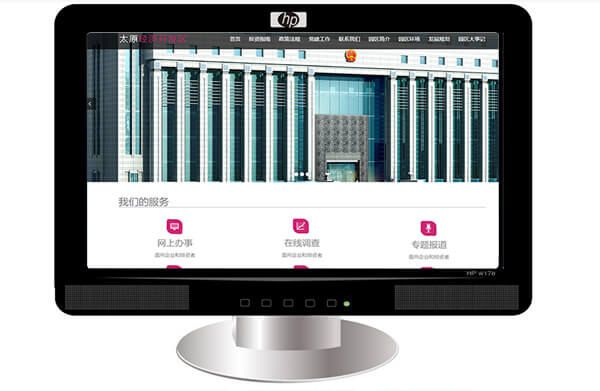Click the leftmost square monitor control button

coord(245,303)
